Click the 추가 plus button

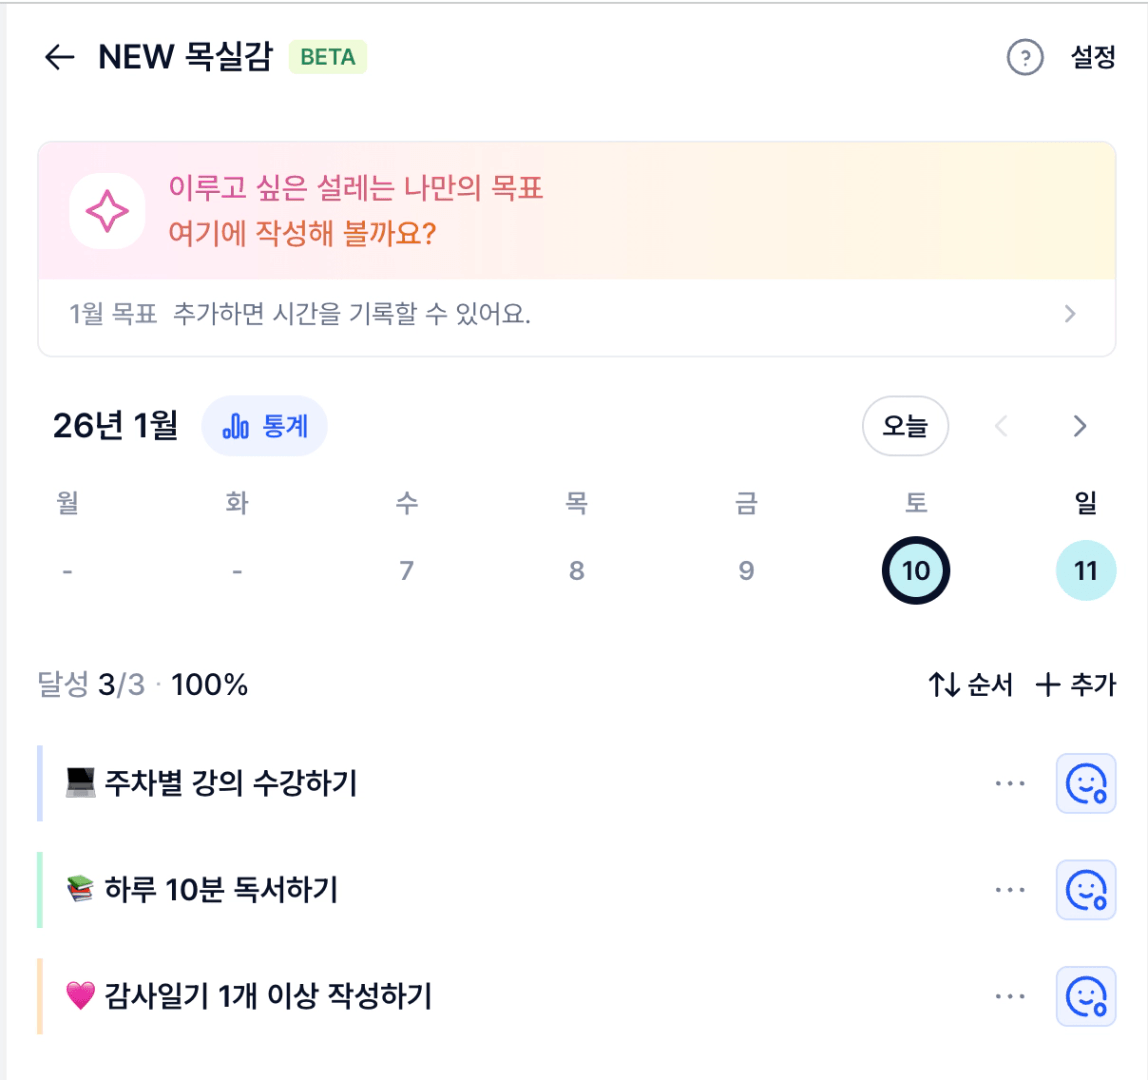pos(1076,685)
